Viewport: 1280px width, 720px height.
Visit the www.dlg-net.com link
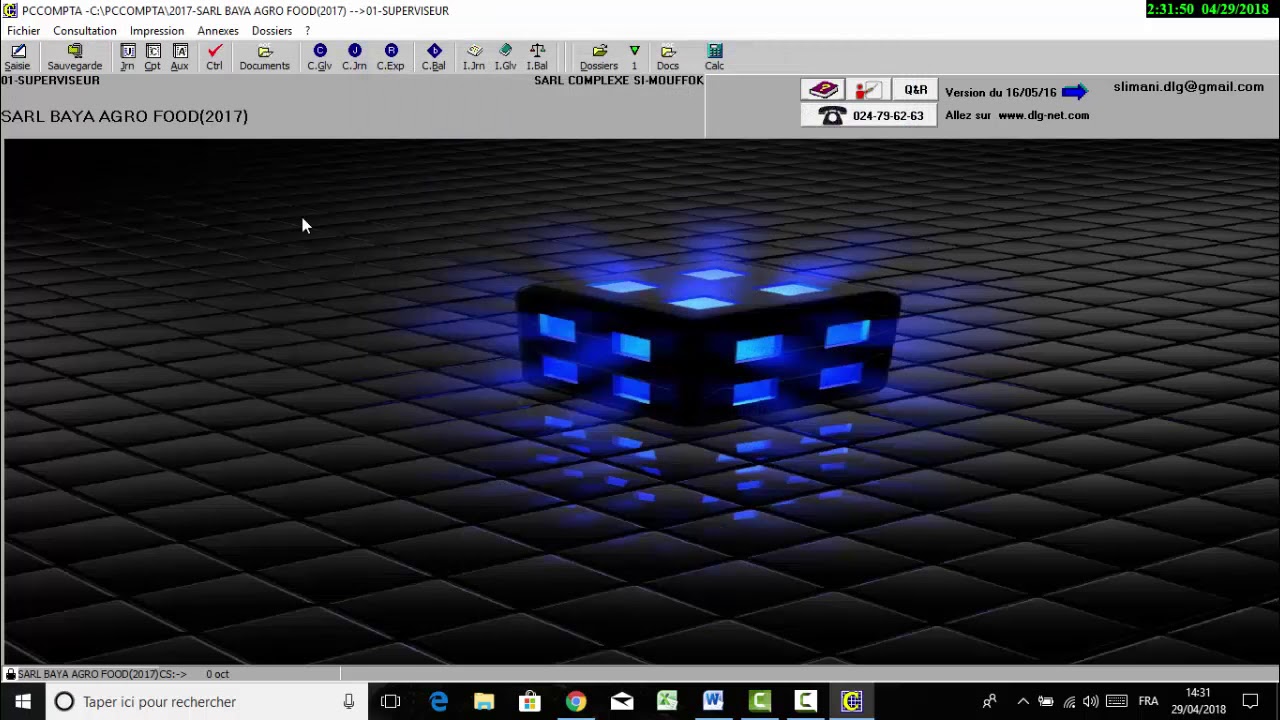point(1043,115)
